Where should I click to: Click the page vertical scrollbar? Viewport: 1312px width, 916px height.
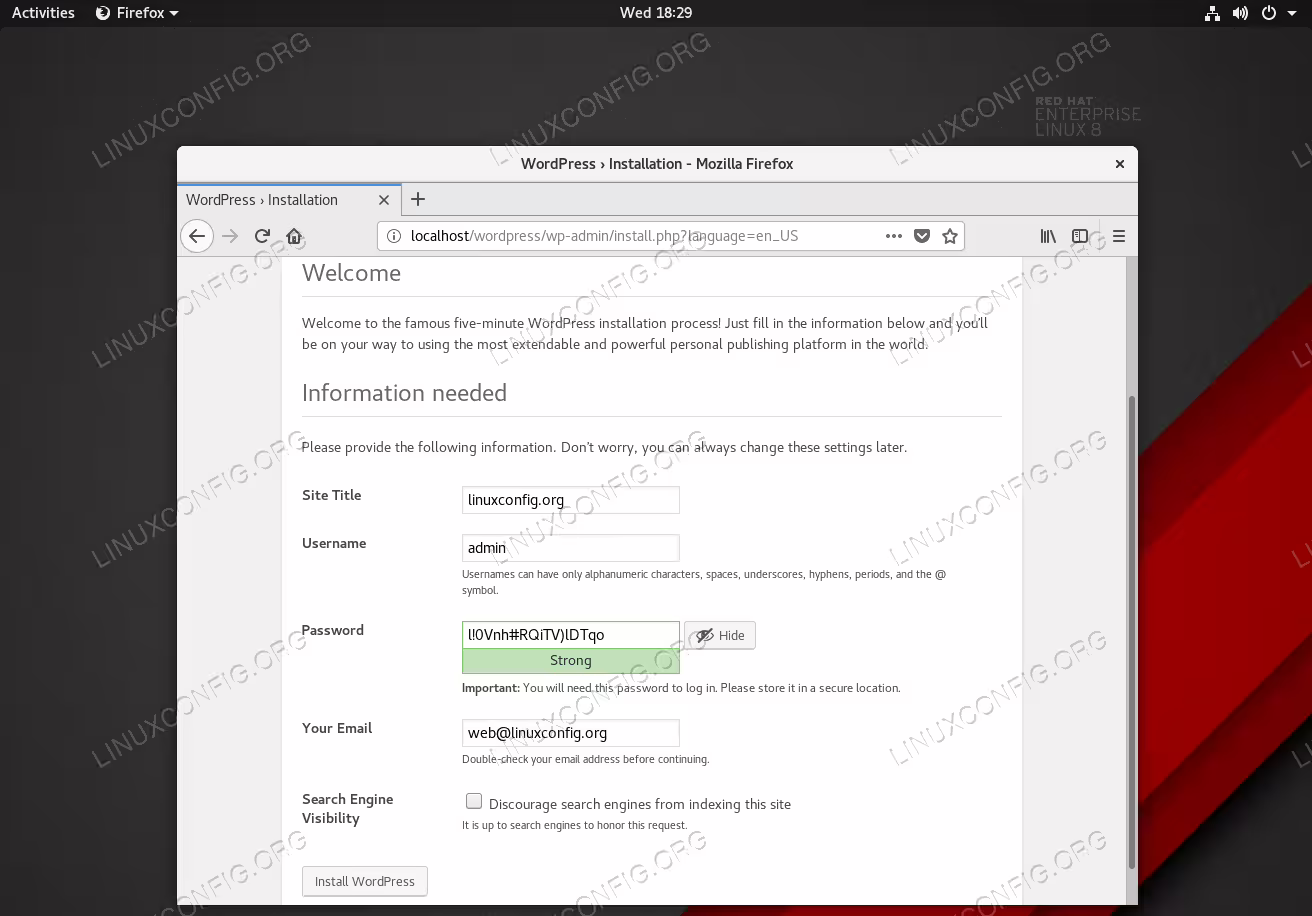tap(1132, 630)
